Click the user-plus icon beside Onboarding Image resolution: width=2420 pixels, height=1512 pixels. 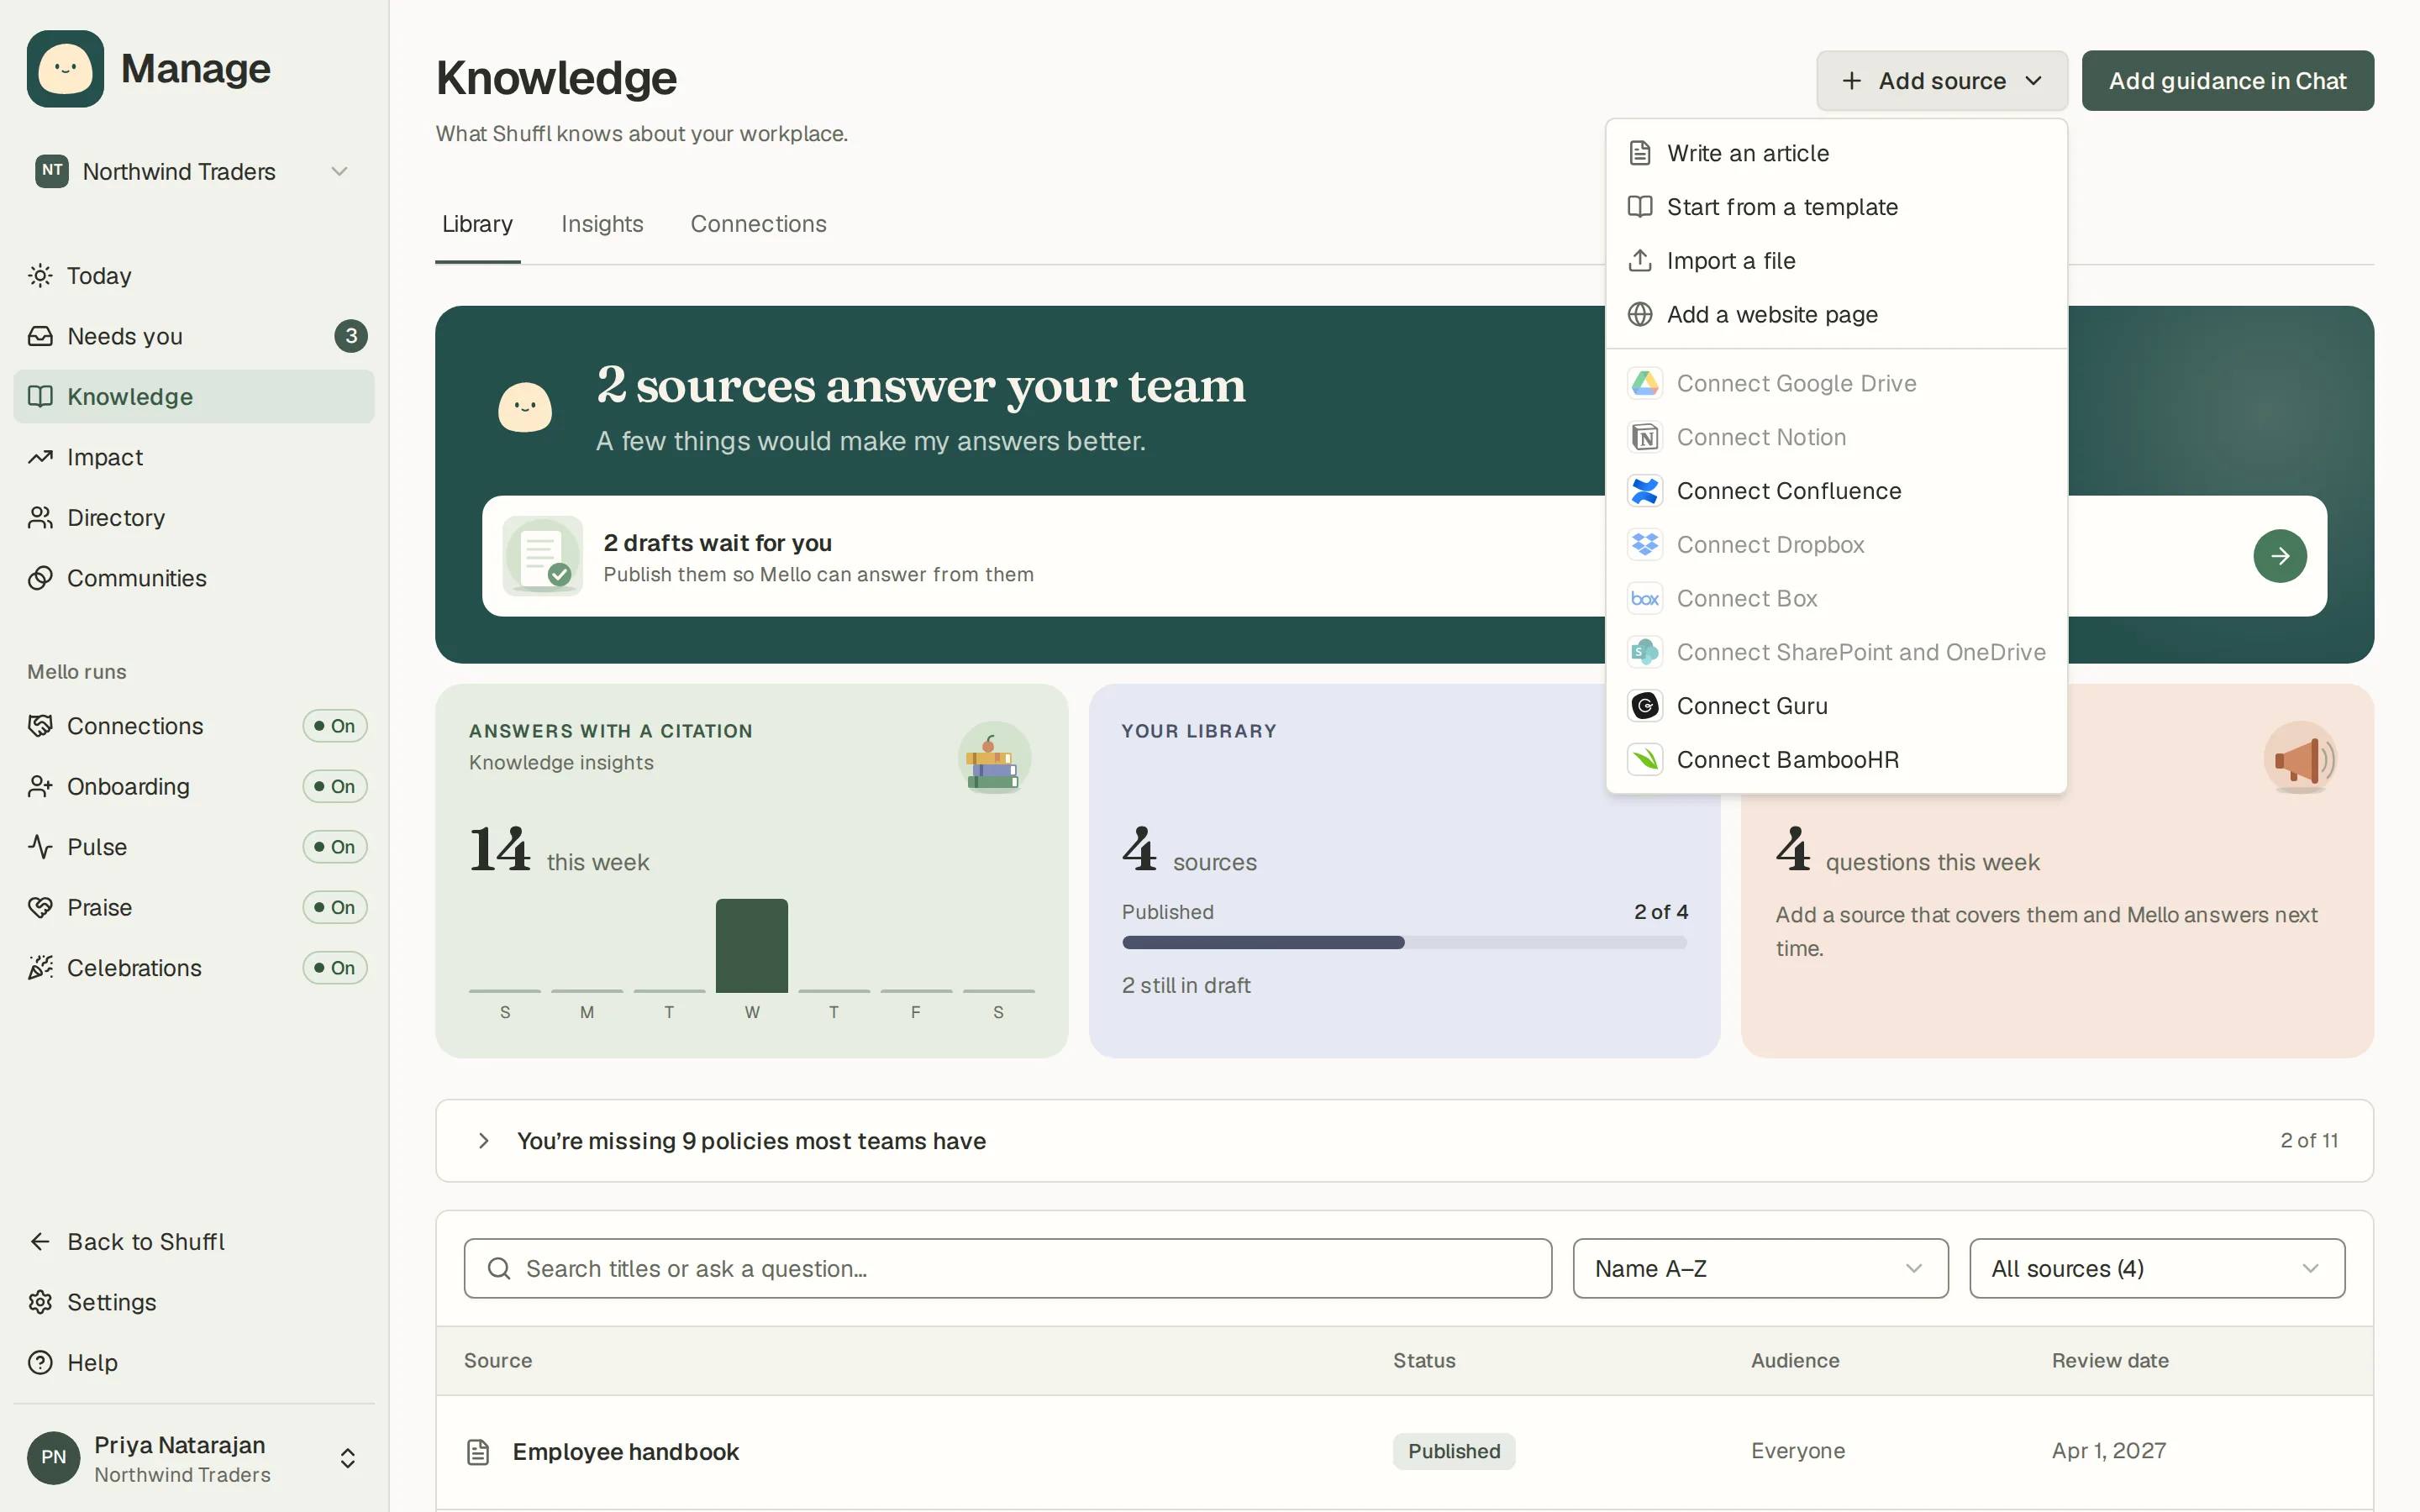click(40, 786)
